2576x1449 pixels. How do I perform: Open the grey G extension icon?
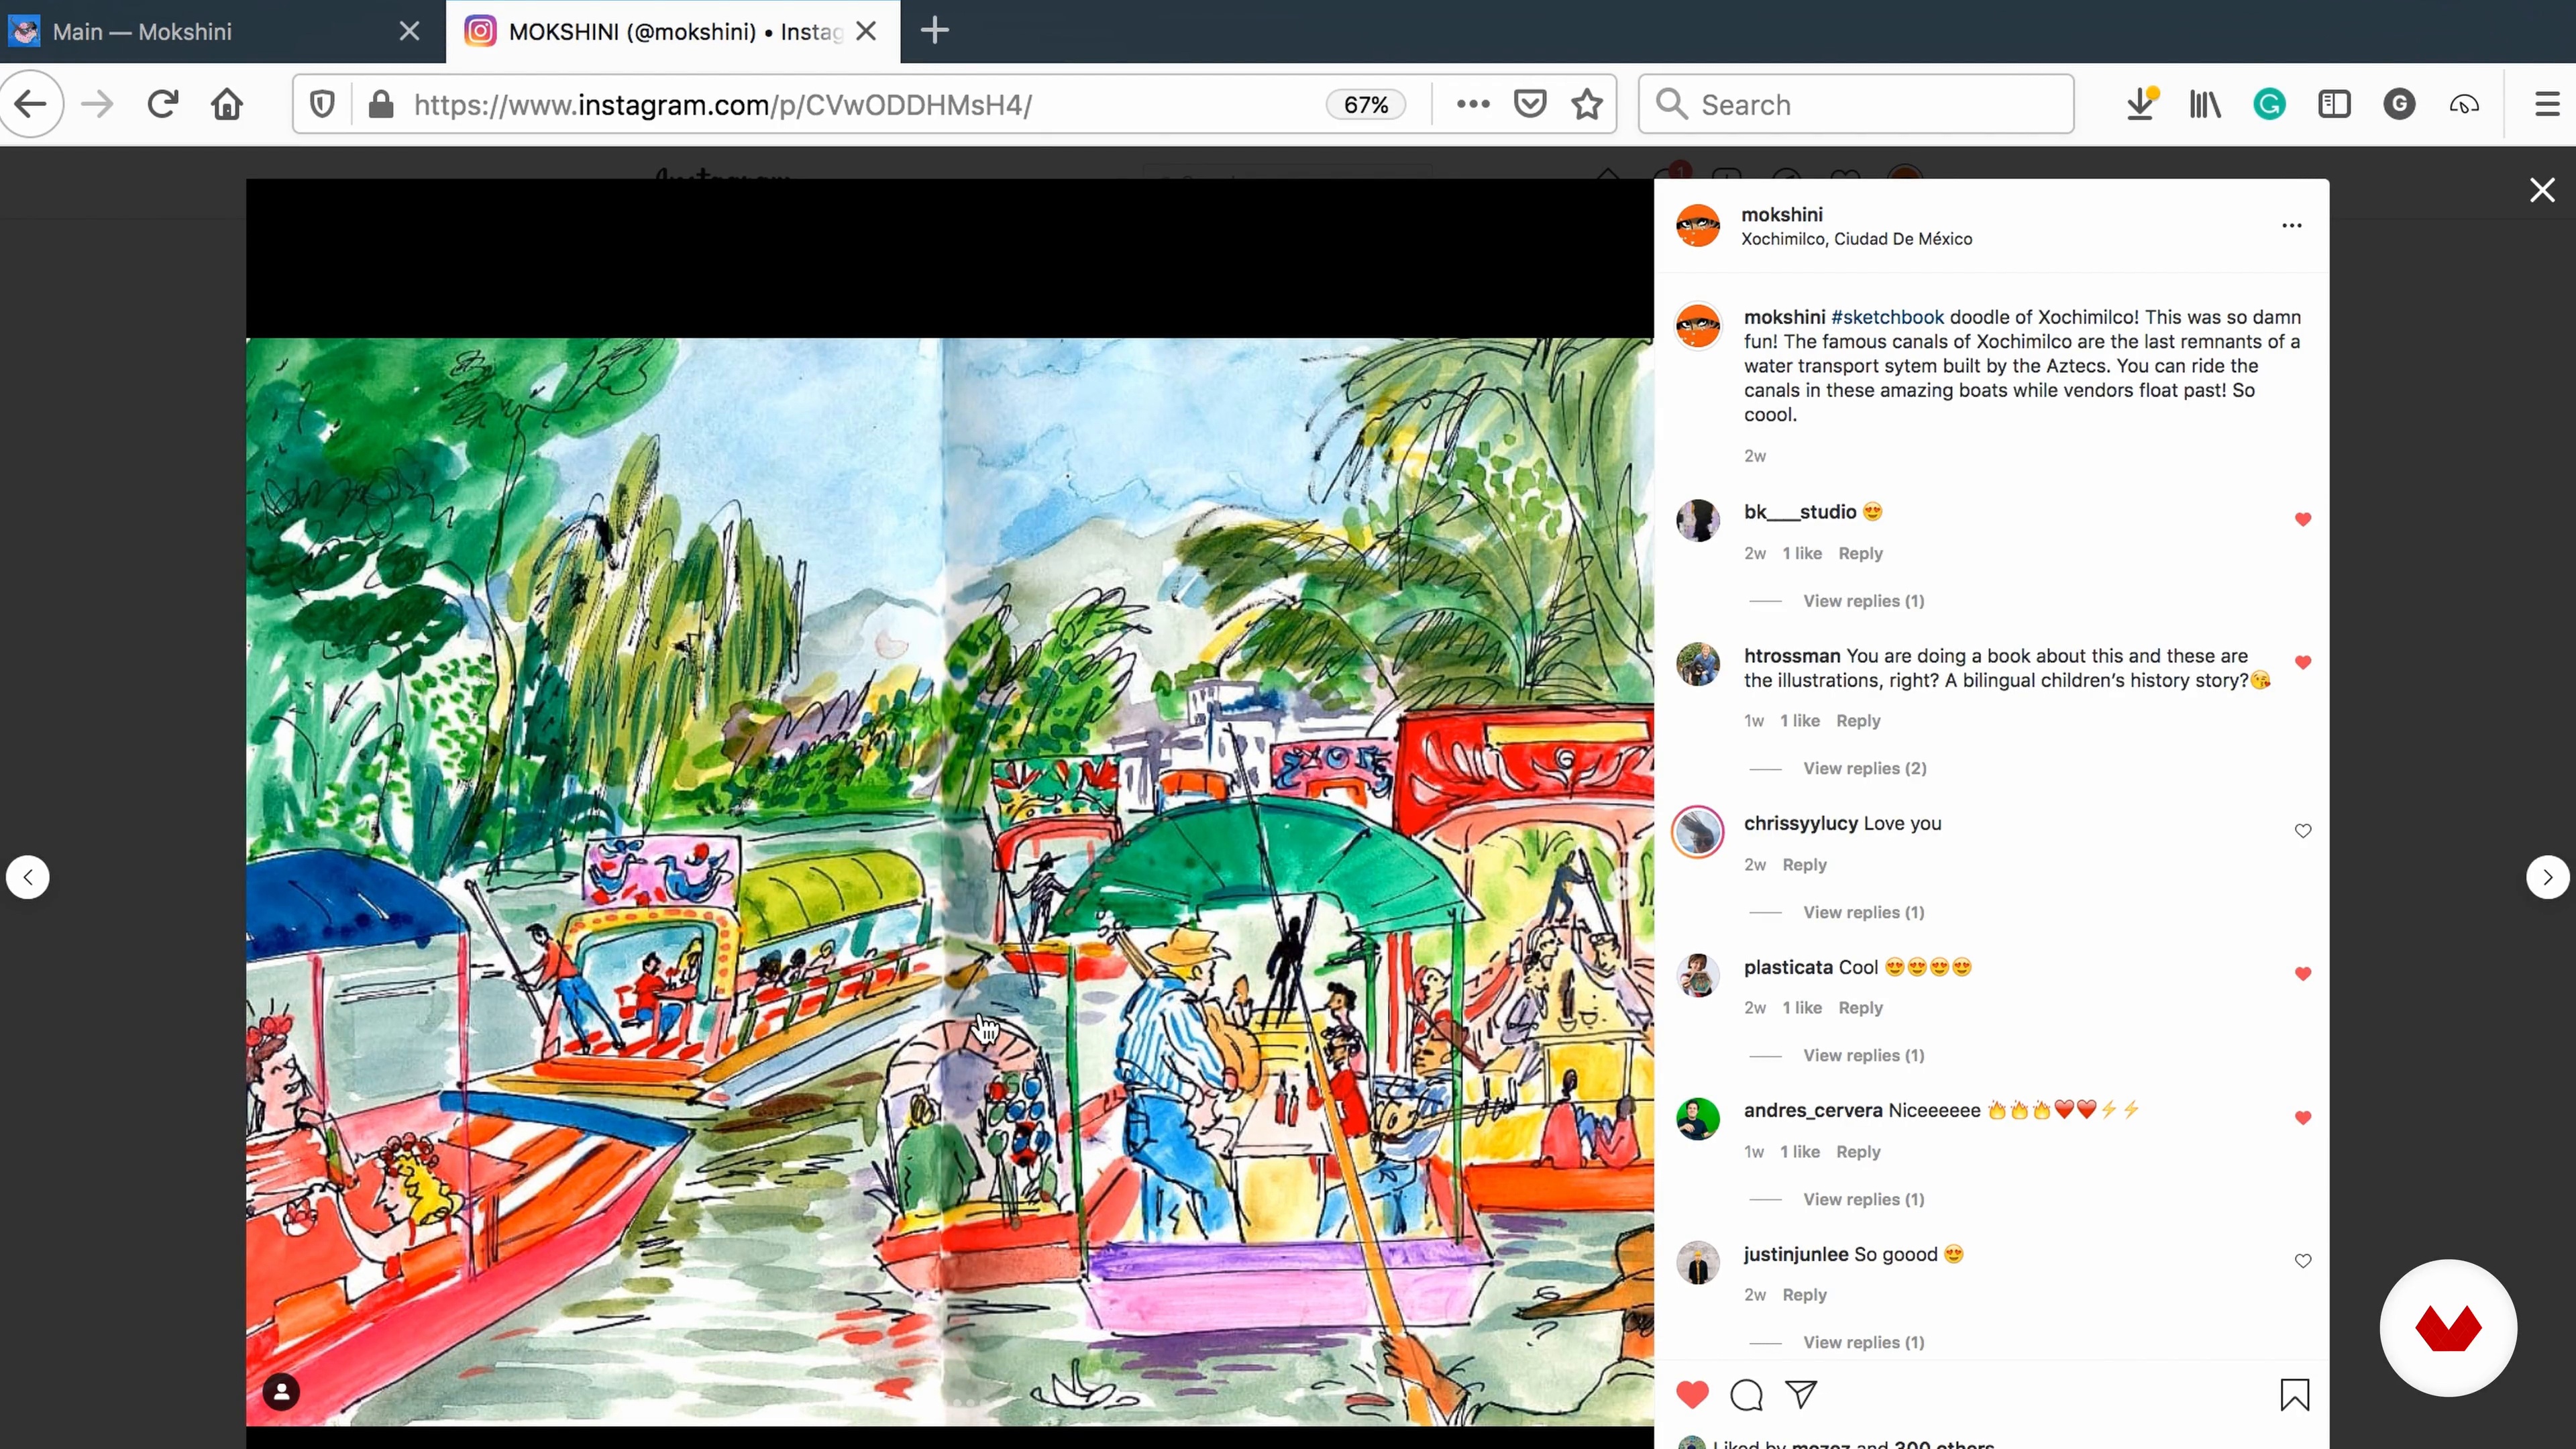point(2399,104)
